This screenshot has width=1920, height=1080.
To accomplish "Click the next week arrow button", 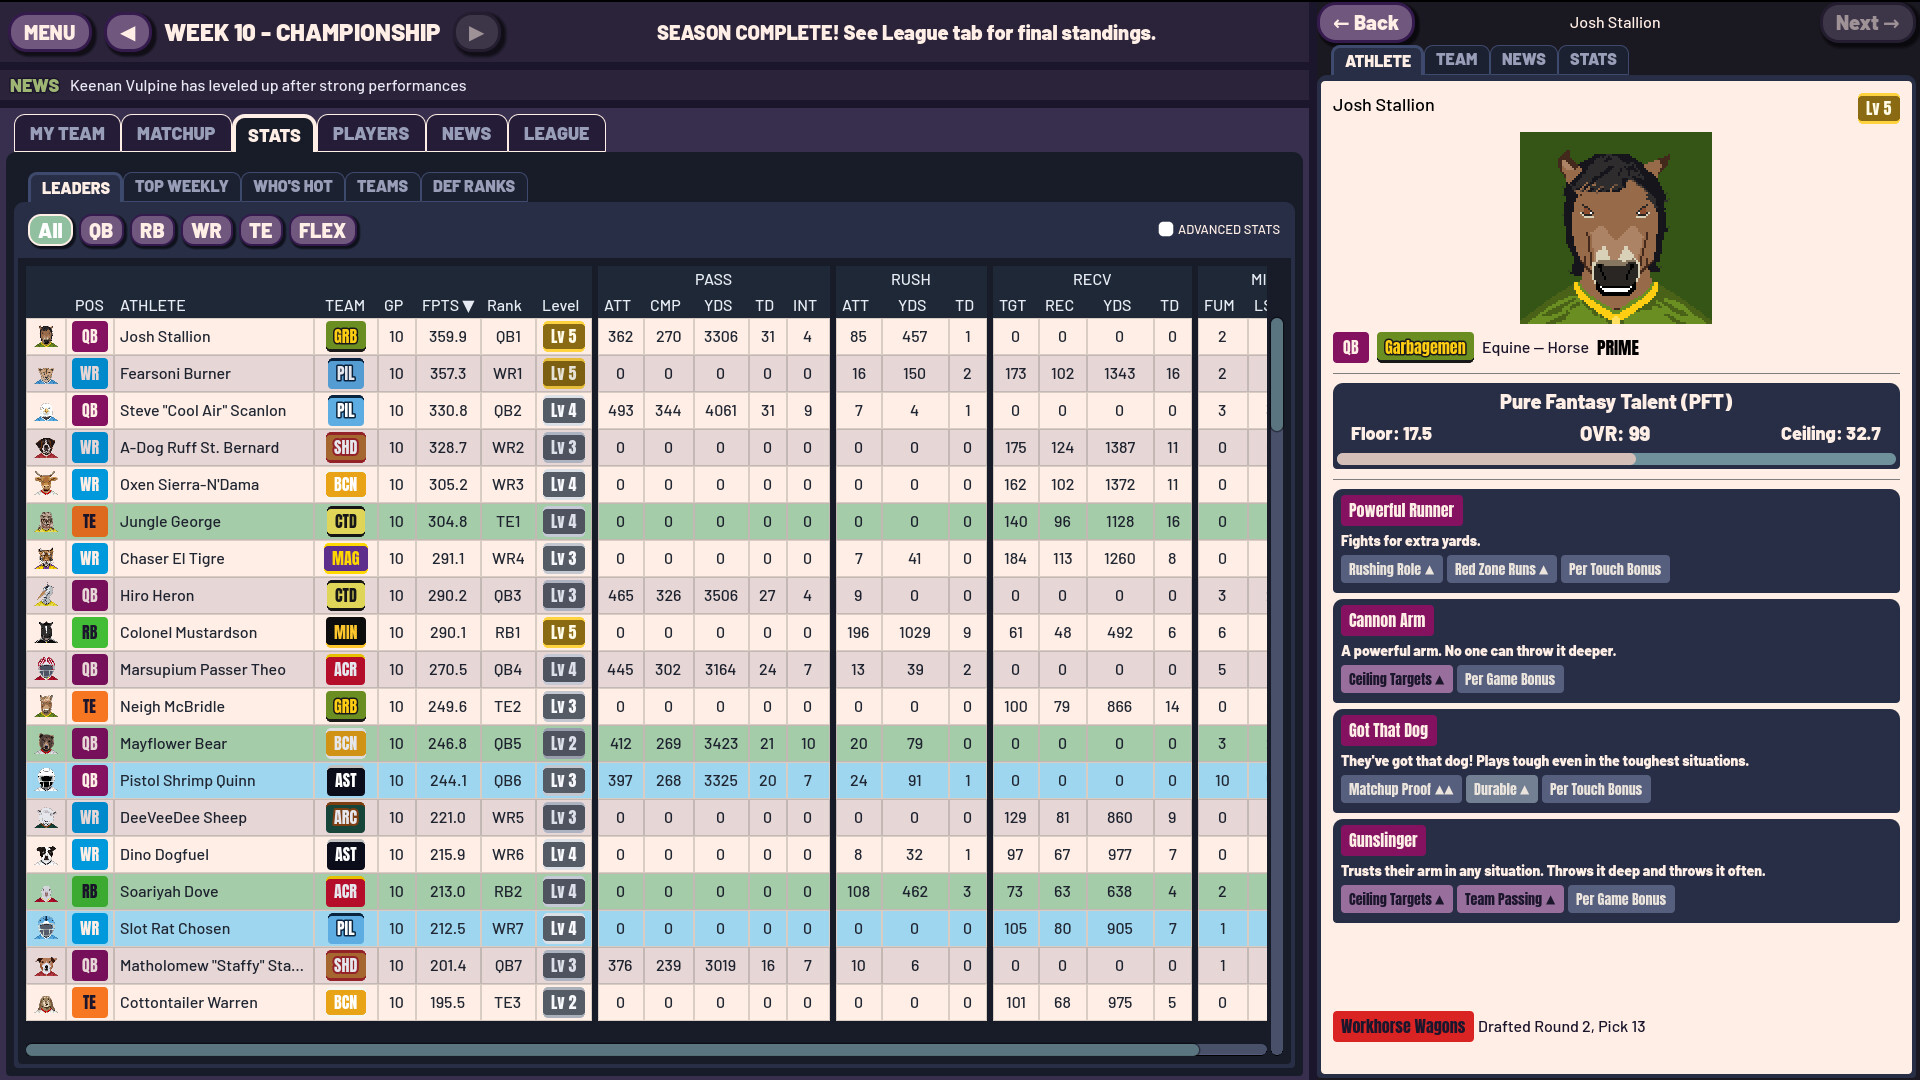I will click(476, 33).
